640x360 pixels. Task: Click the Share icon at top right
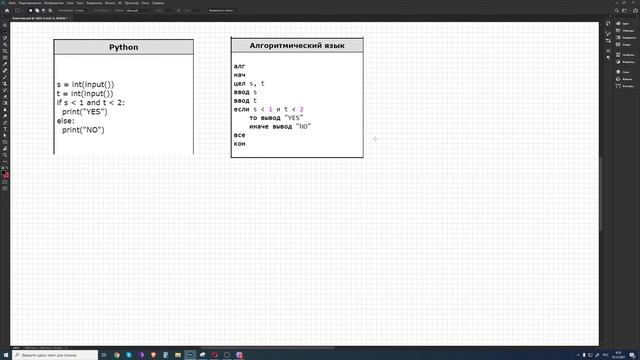(x=635, y=11)
